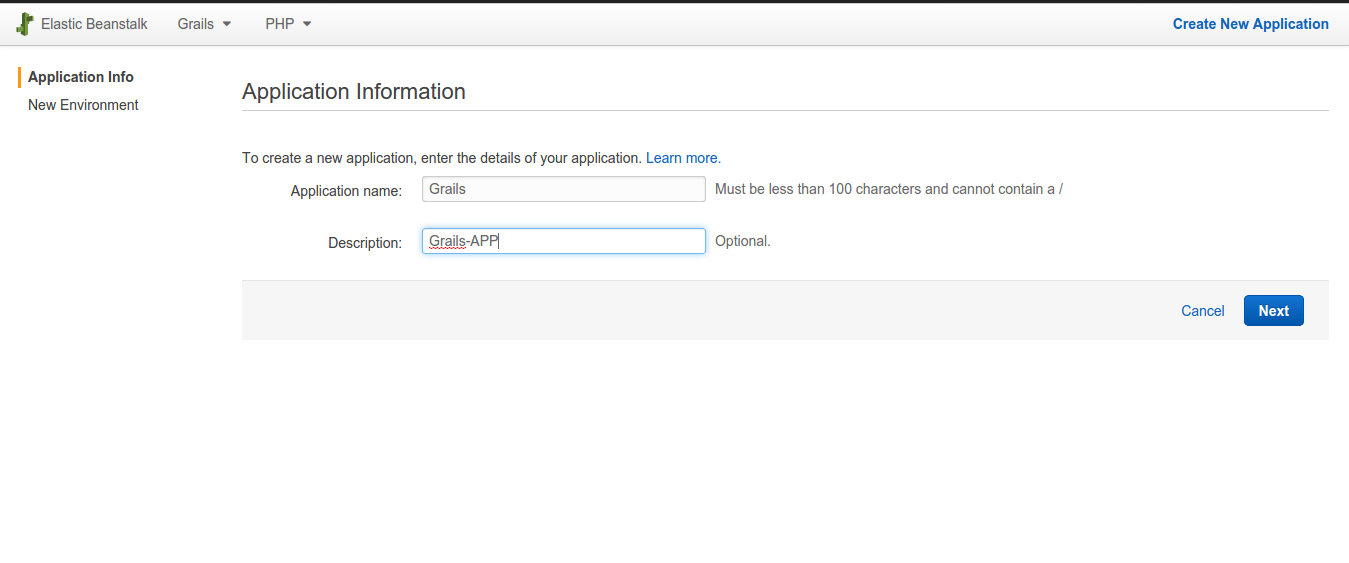Image resolution: width=1349 pixels, height=563 pixels.
Task: Follow the Learn more link
Action: pos(683,158)
